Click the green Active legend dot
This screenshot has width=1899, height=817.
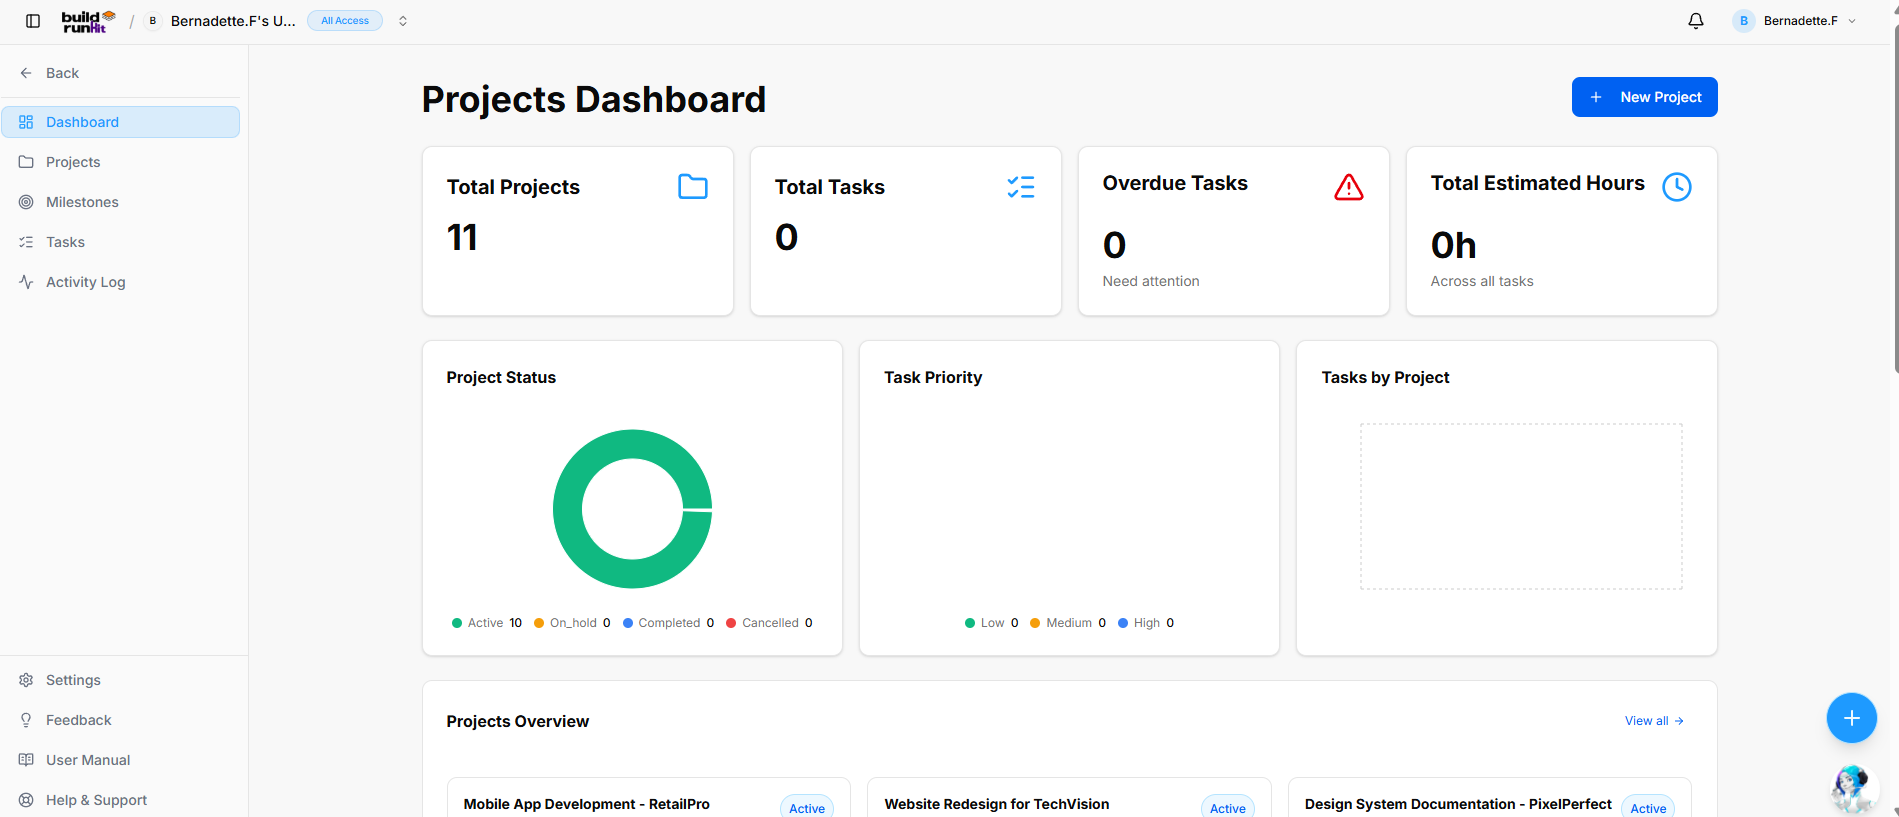[457, 623]
